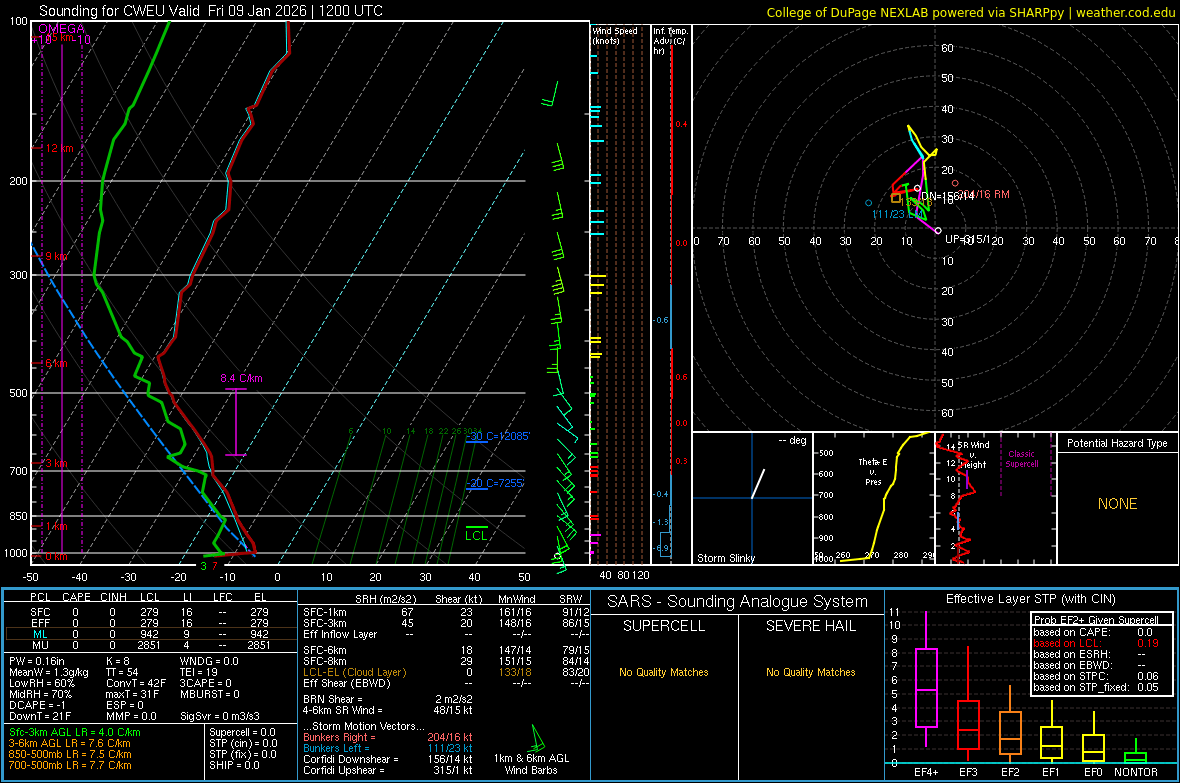
Task: Click the 850-500mb LR value
Action: [70, 754]
